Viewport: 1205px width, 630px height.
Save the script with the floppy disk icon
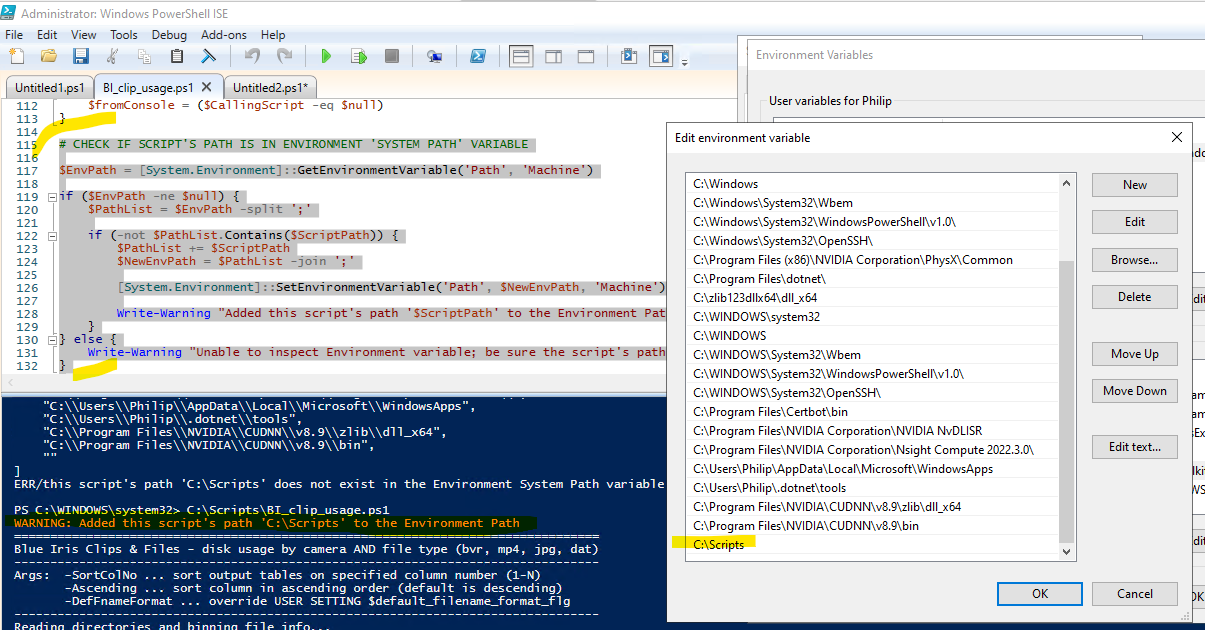click(x=80, y=56)
